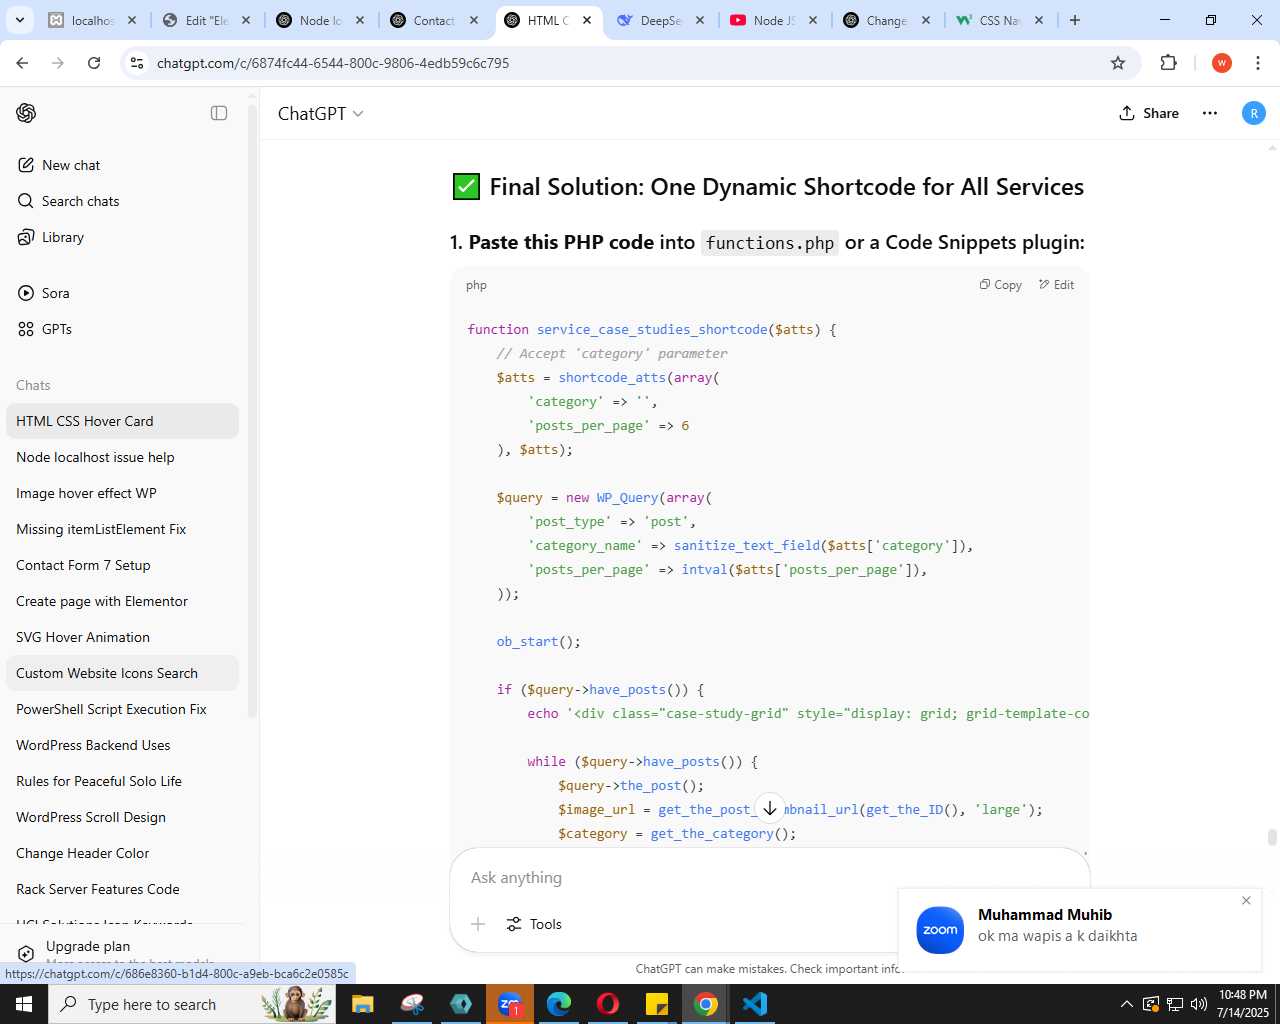Image resolution: width=1280 pixels, height=1024 pixels.
Task: Expand the ChatGPT model dropdown
Action: point(320,113)
